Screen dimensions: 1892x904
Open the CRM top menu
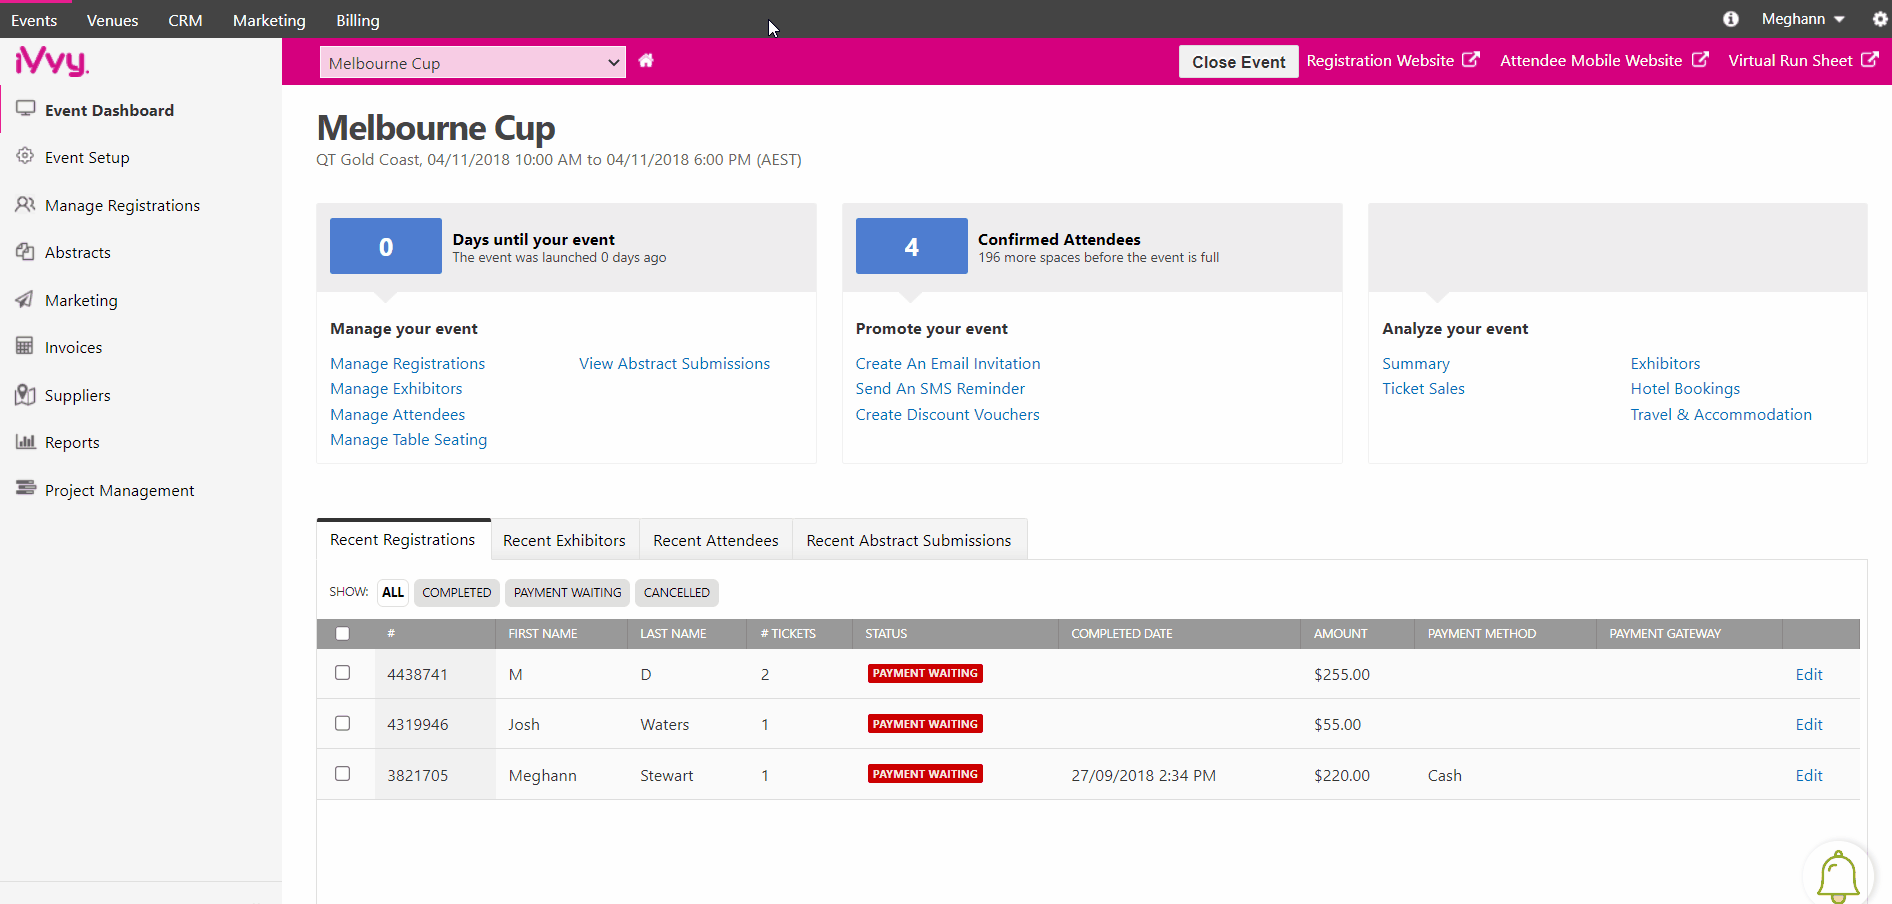click(185, 20)
